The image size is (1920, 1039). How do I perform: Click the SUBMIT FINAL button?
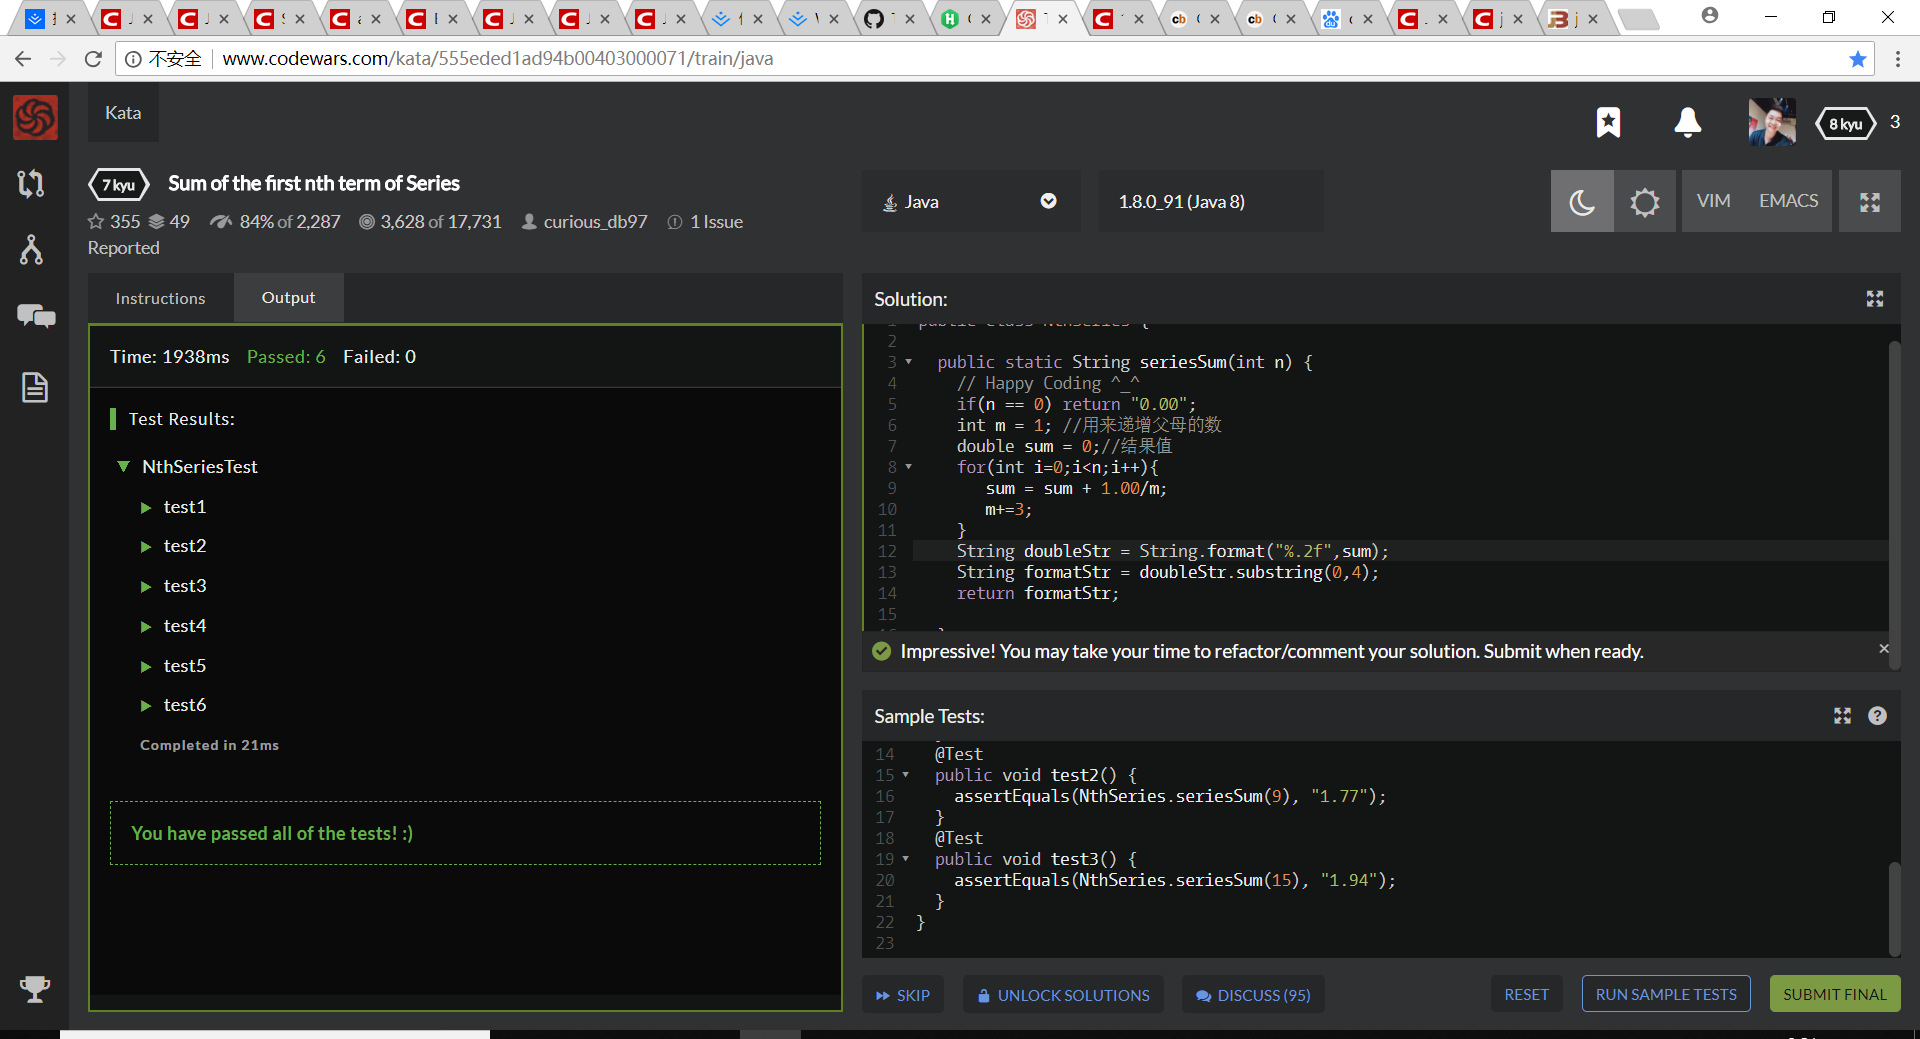click(x=1834, y=994)
